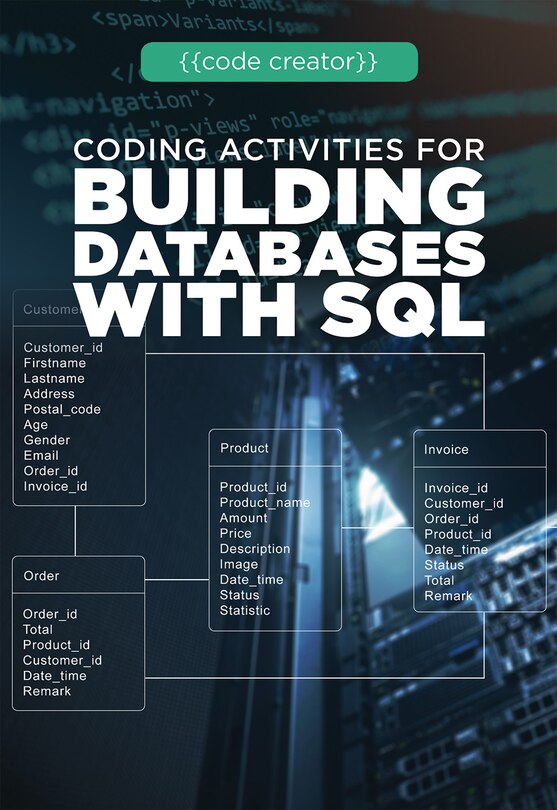Click "Invoice_id" in the Invoice table
This screenshot has width=557, height=810.
coord(456,488)
